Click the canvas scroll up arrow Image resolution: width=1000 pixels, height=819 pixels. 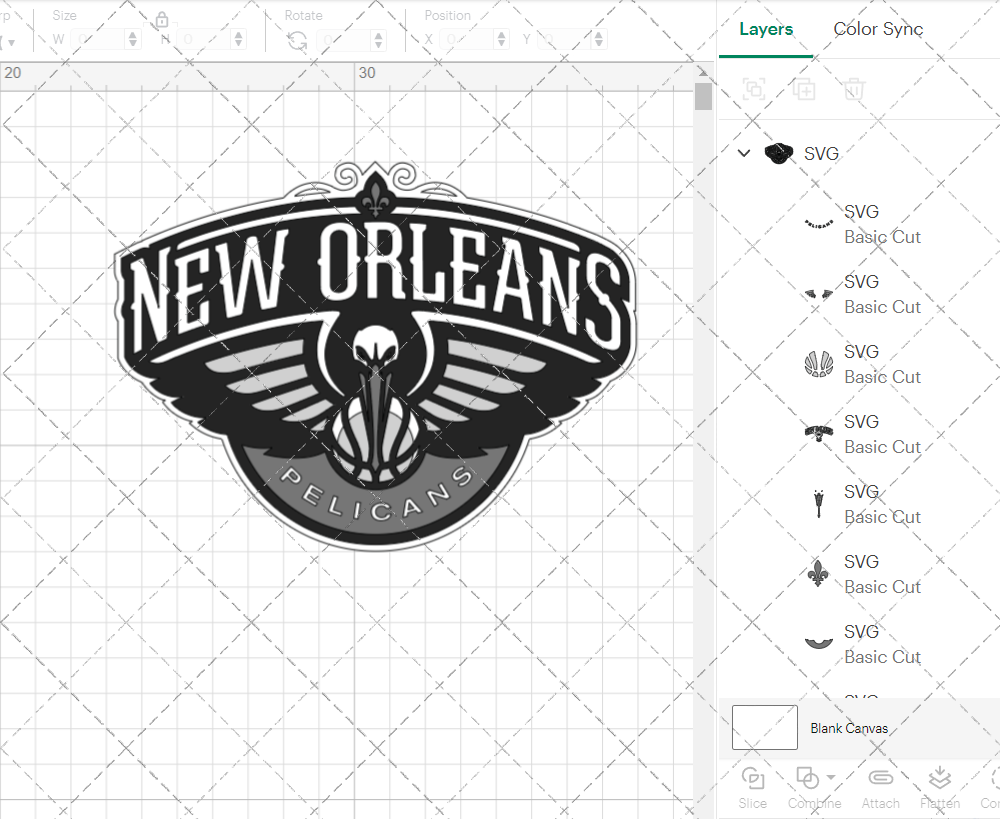click(x=703, y=71)
